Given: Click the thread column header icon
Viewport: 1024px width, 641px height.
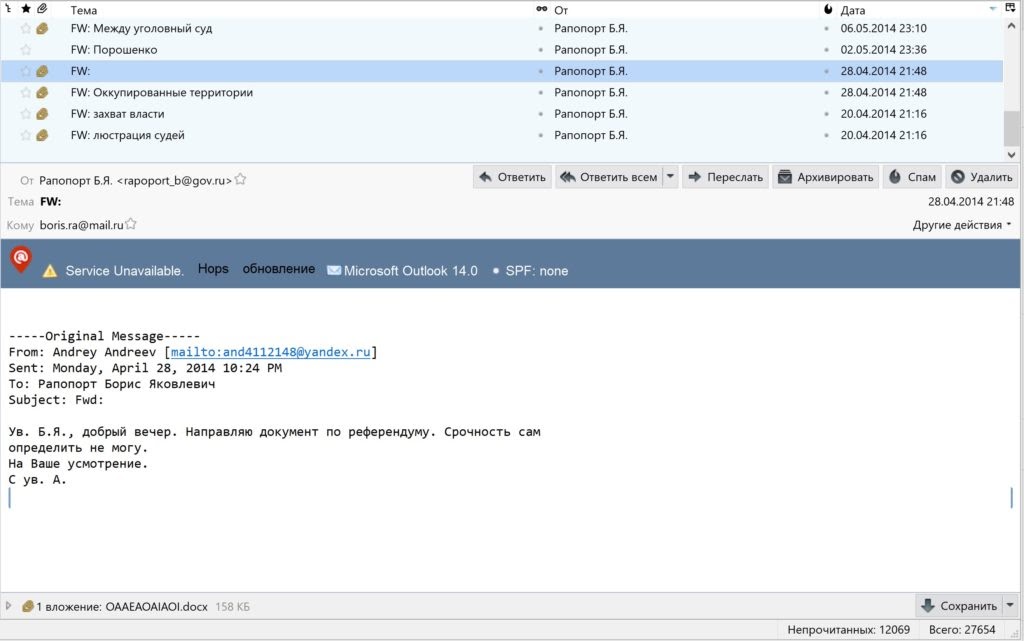Looking at the screenshot, I should click(8, 9).
